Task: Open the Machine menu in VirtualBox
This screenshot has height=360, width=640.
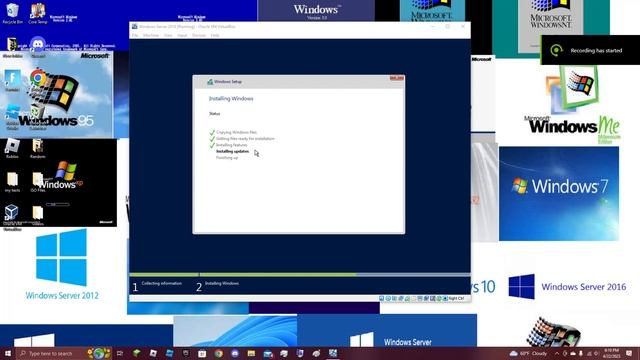Action: point(151,36)
